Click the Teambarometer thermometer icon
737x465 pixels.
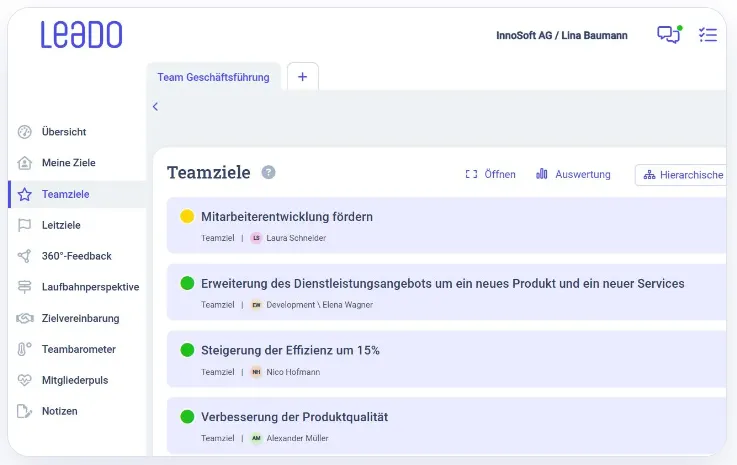[24, 349]
